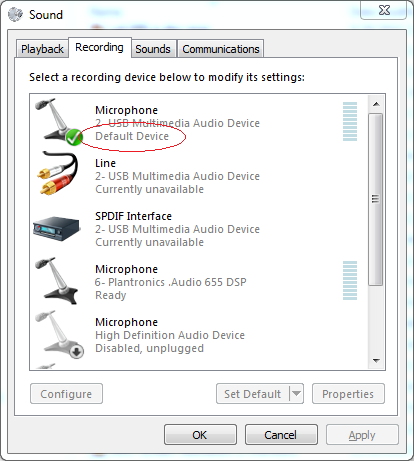This screenshot has width=414, height=461.
Task: Click the device list scrollbar thumb
Action: click(376, 199)
